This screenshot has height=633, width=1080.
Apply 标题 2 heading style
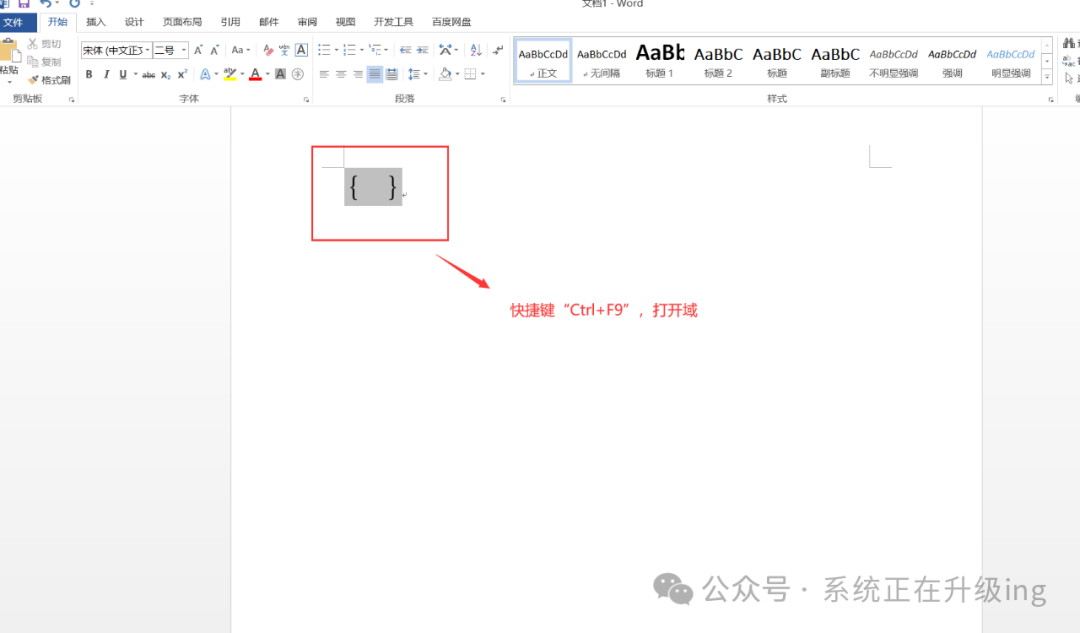pyautogui.click(x=718, y=61)
